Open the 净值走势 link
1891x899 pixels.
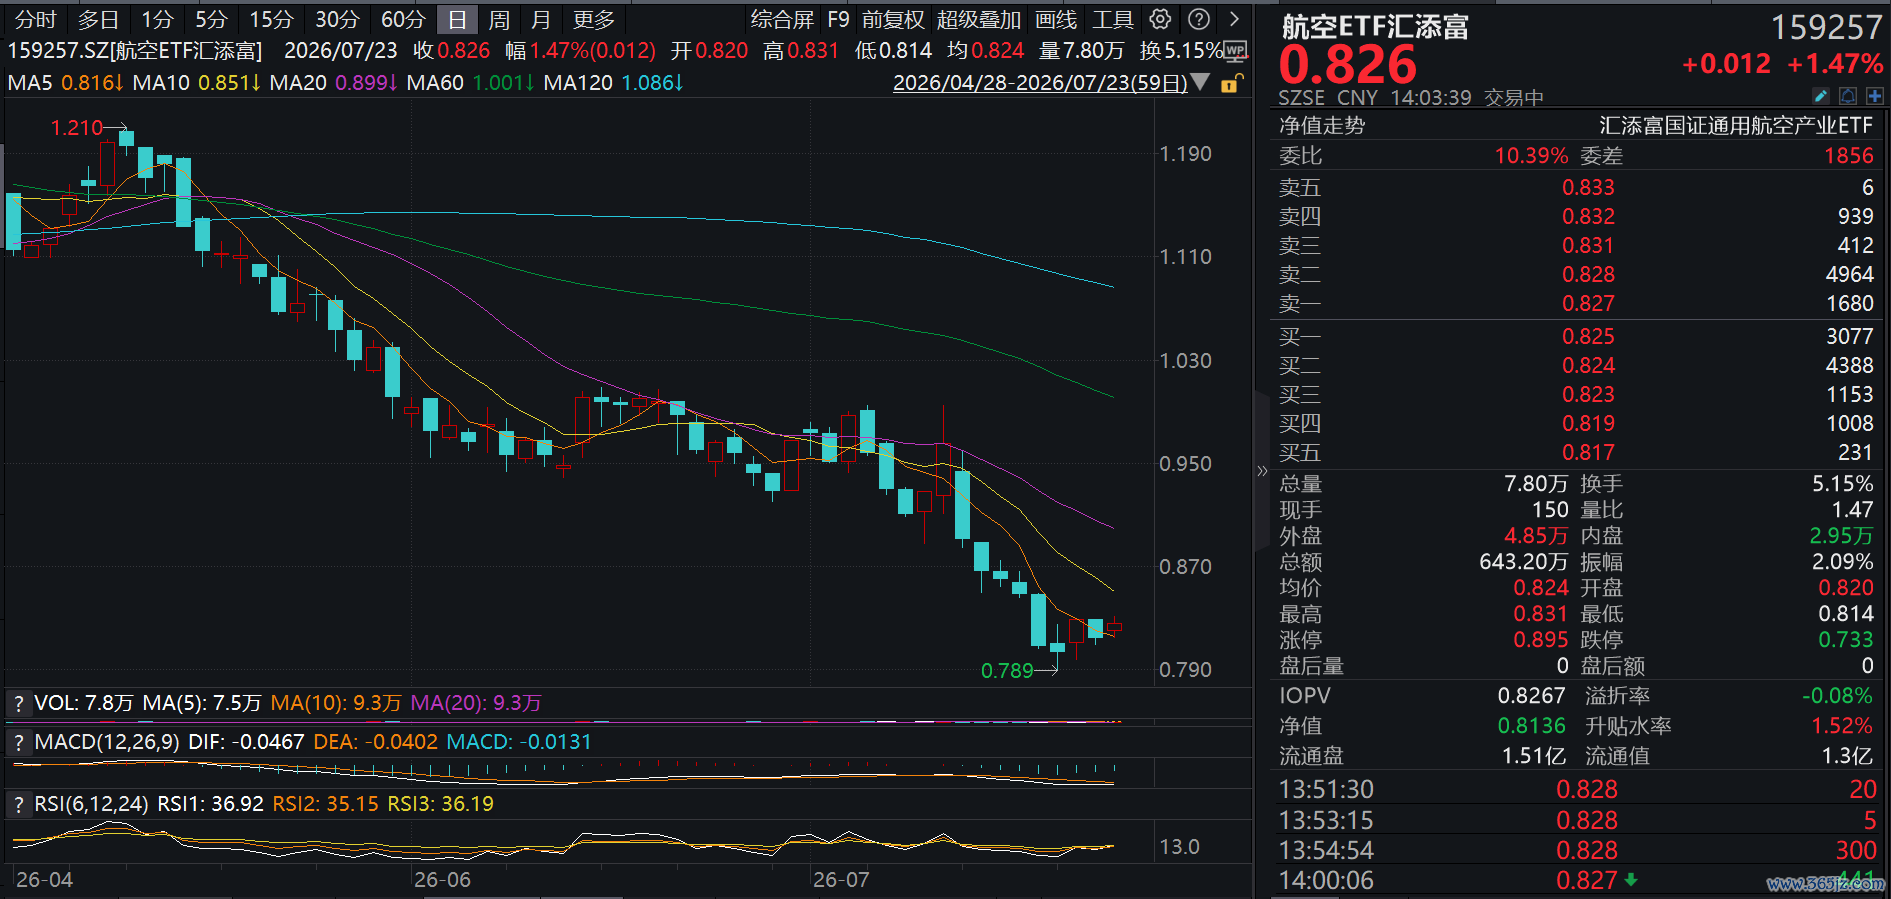pos(1321,126)
